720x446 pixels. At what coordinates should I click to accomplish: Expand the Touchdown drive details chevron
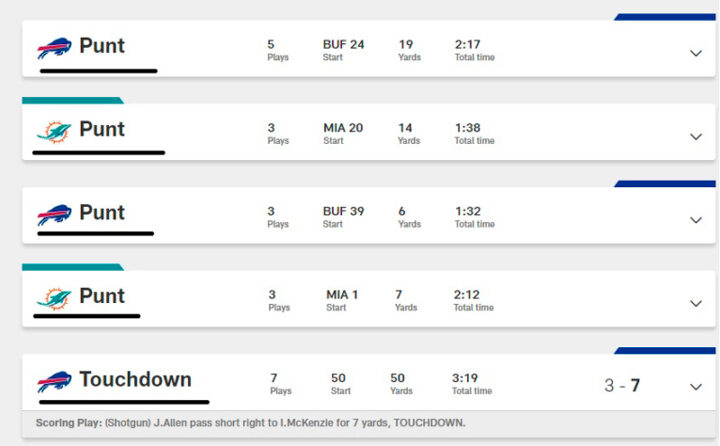click(x=696, y=386)
